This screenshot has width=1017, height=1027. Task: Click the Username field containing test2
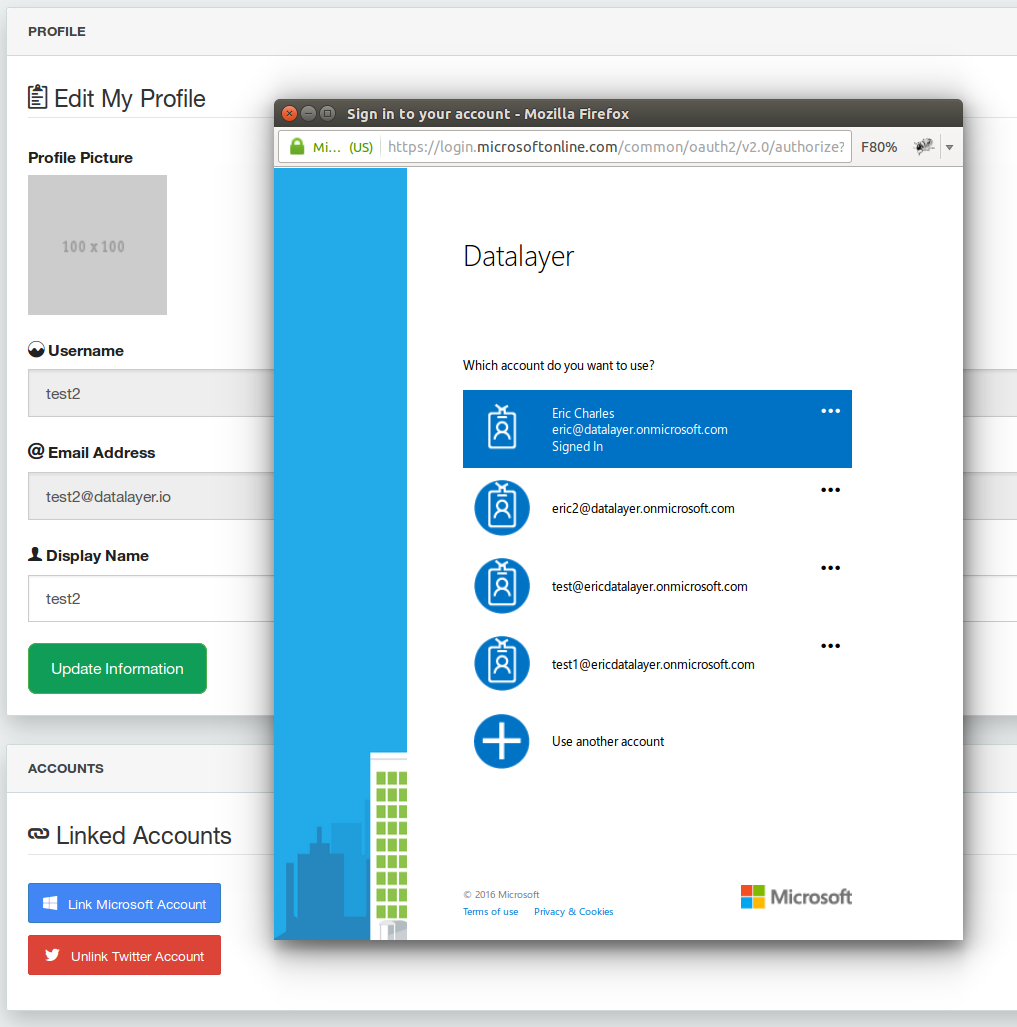coord(151,393)
